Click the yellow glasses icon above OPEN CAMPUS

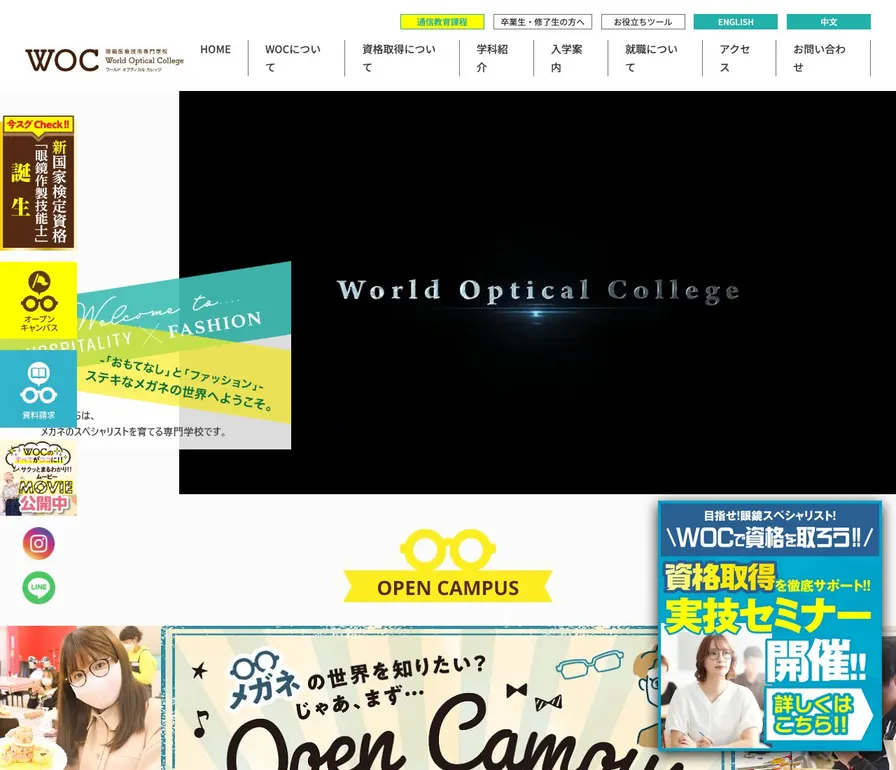[x=447, y=550]
